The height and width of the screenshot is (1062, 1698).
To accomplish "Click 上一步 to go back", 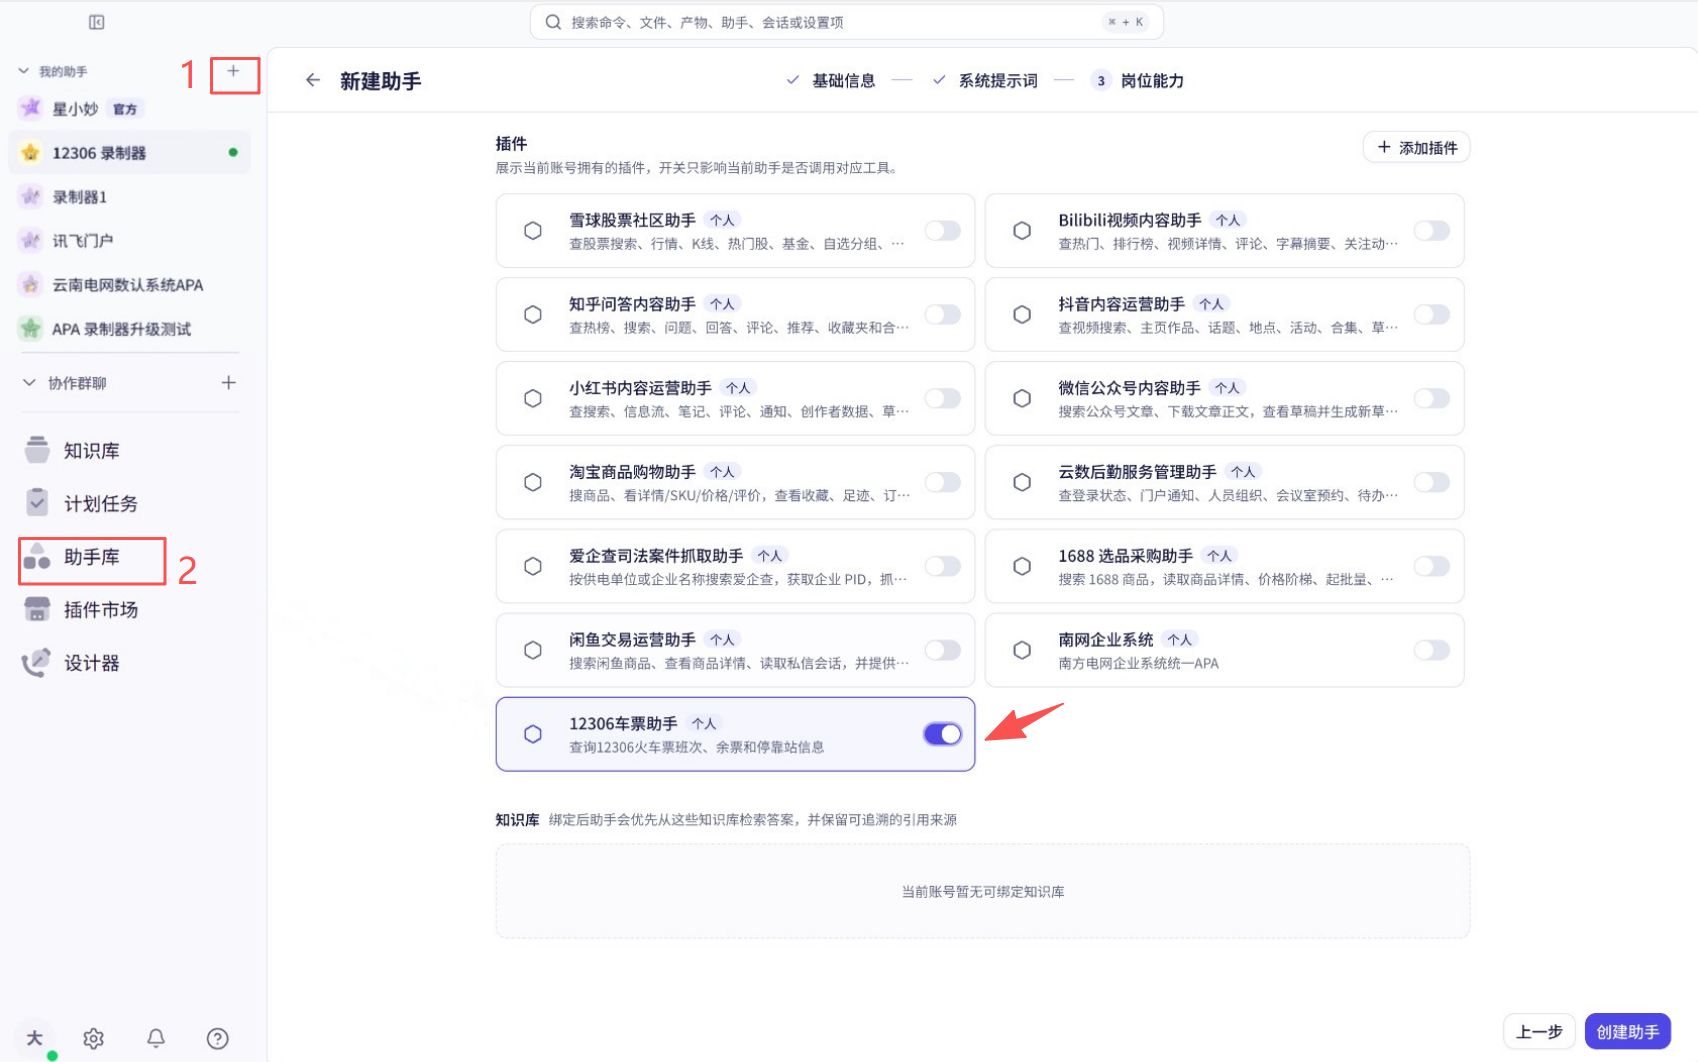I will click(1539, 1032).
